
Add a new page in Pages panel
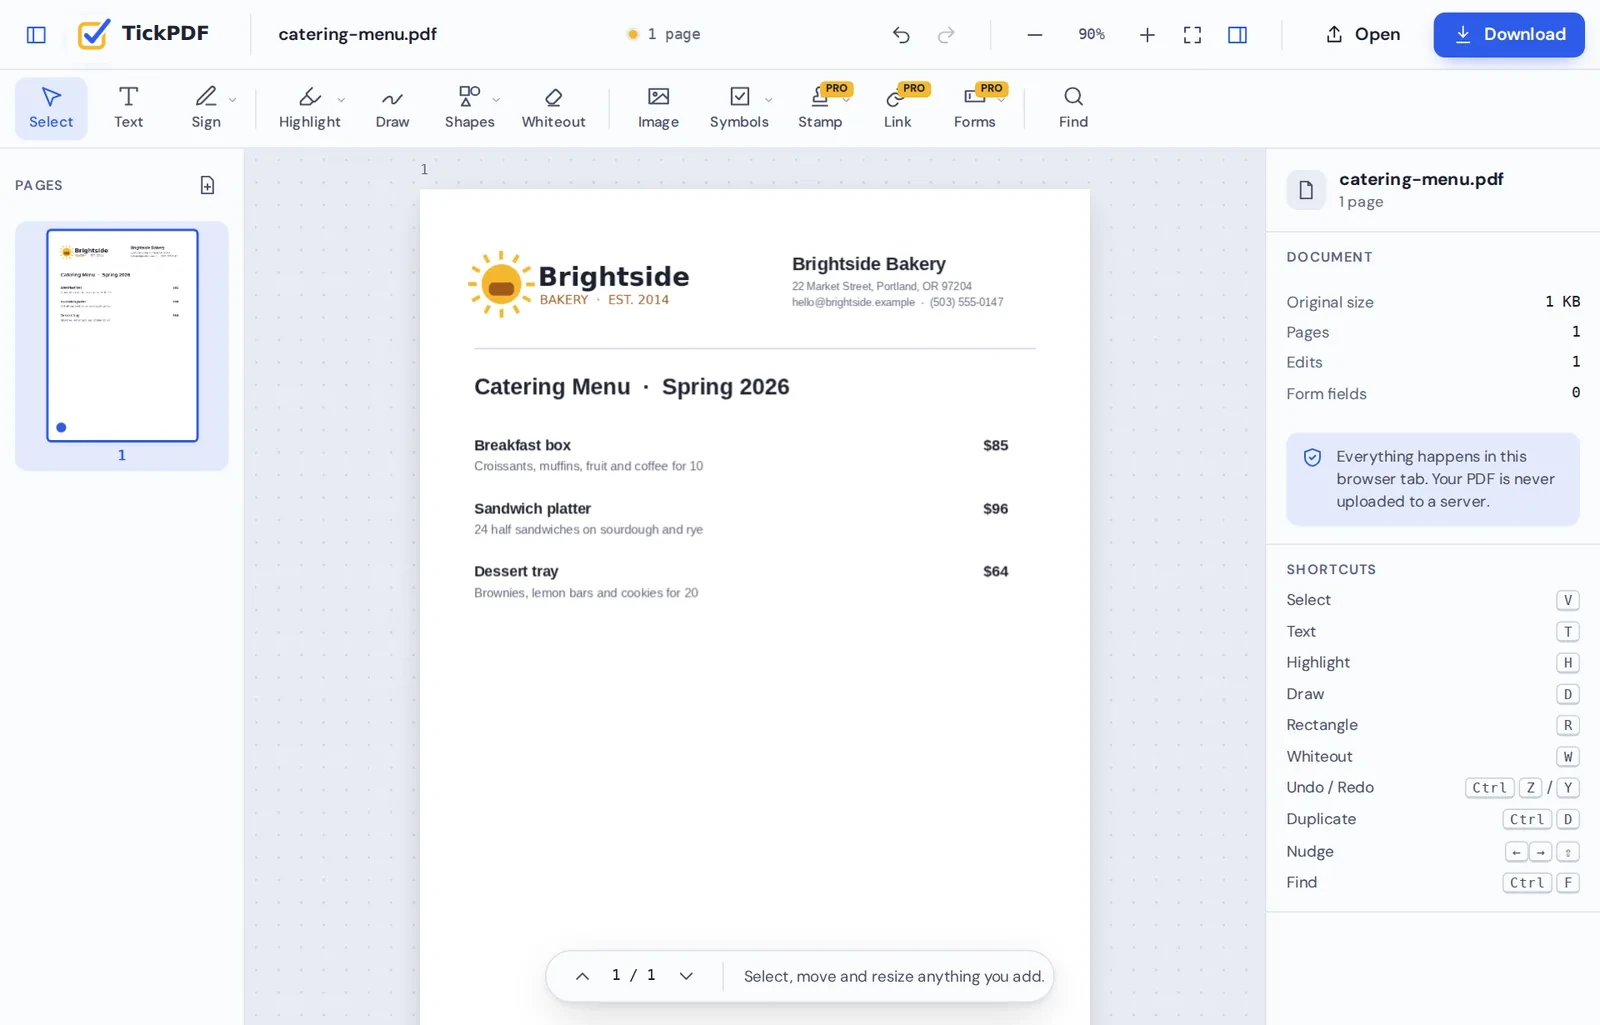[207, 185]
